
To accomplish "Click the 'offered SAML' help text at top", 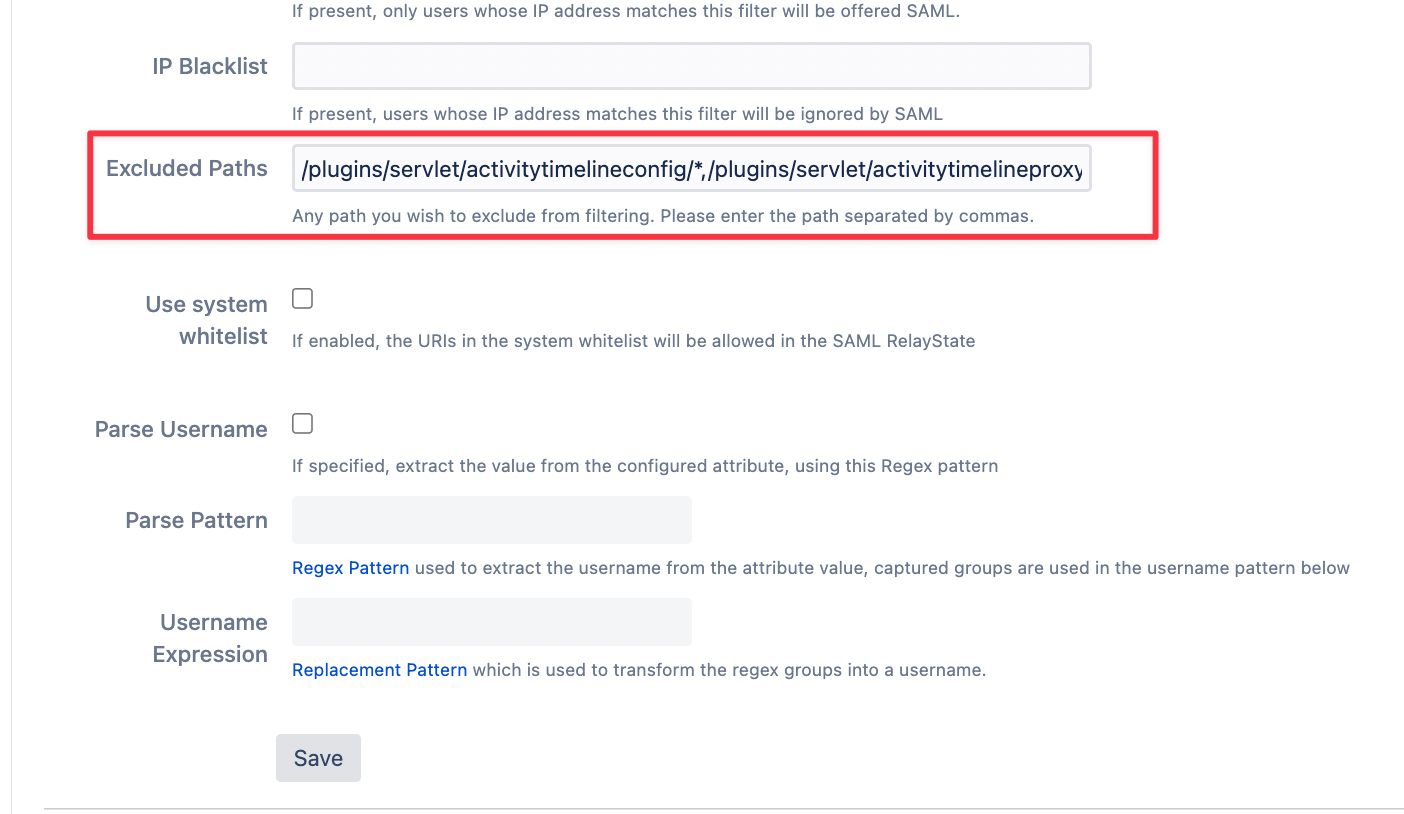I will [625, 13].
